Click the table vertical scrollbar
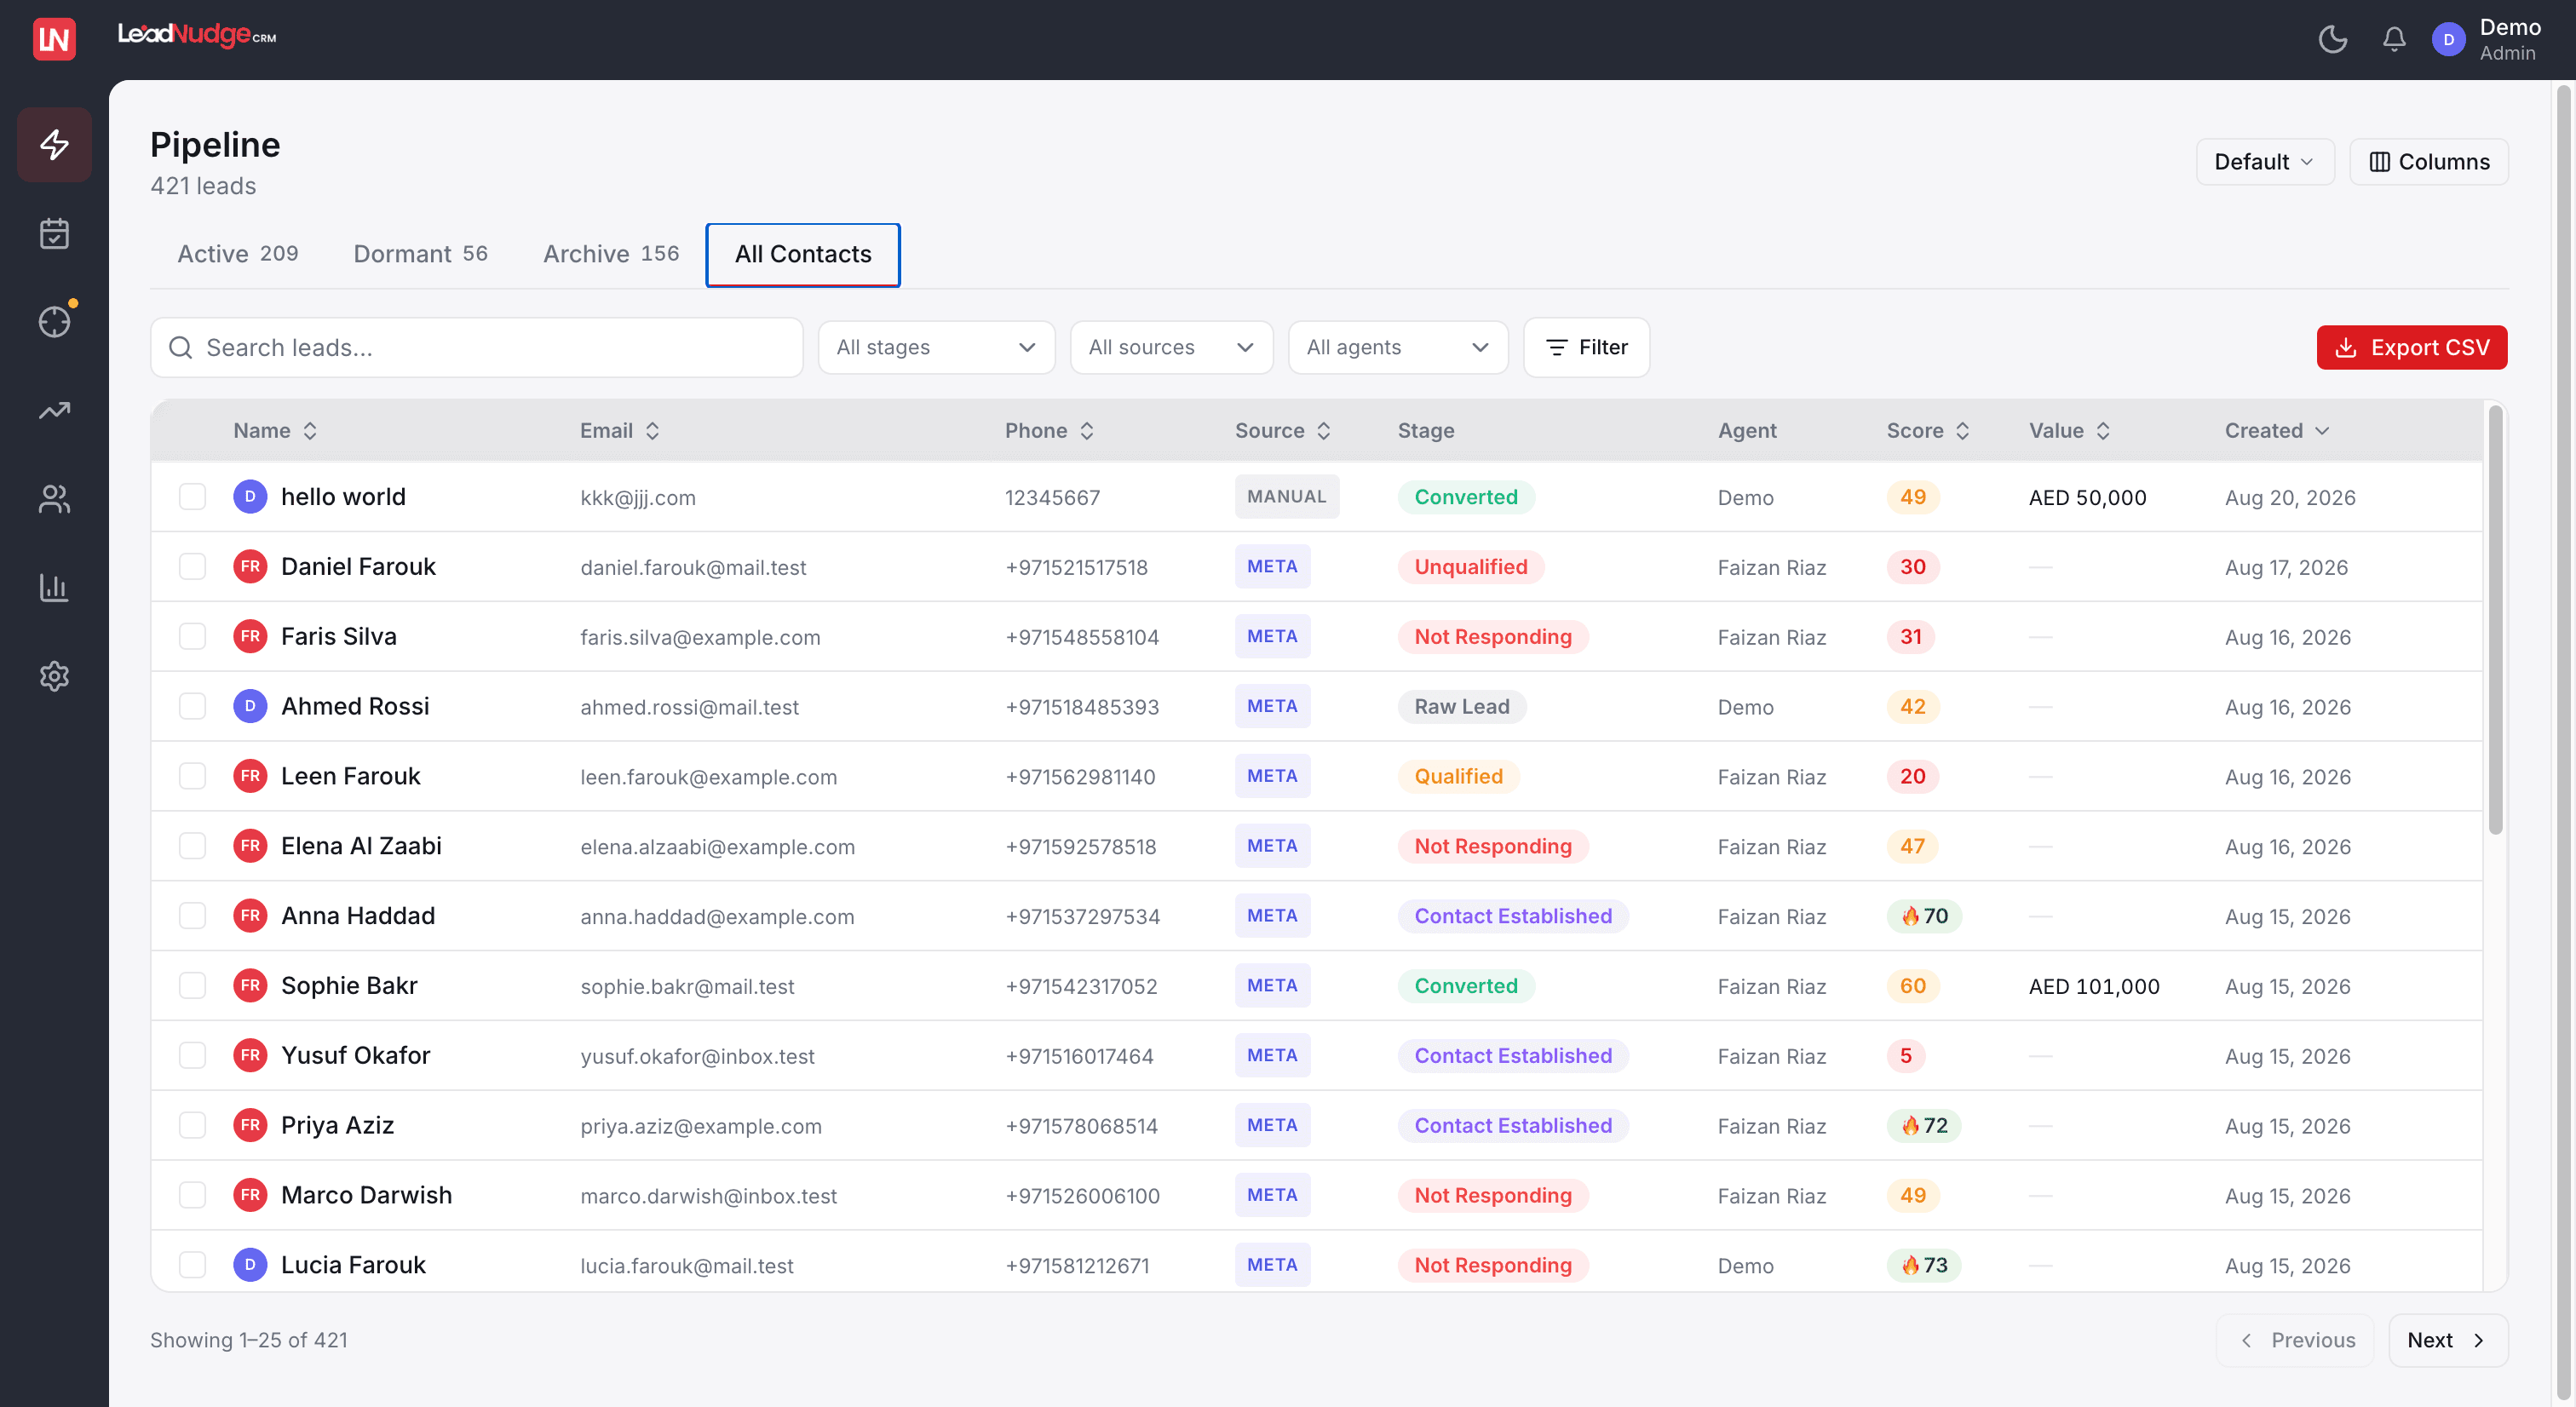The image size is (2576, 1407). click(2495, 620)
